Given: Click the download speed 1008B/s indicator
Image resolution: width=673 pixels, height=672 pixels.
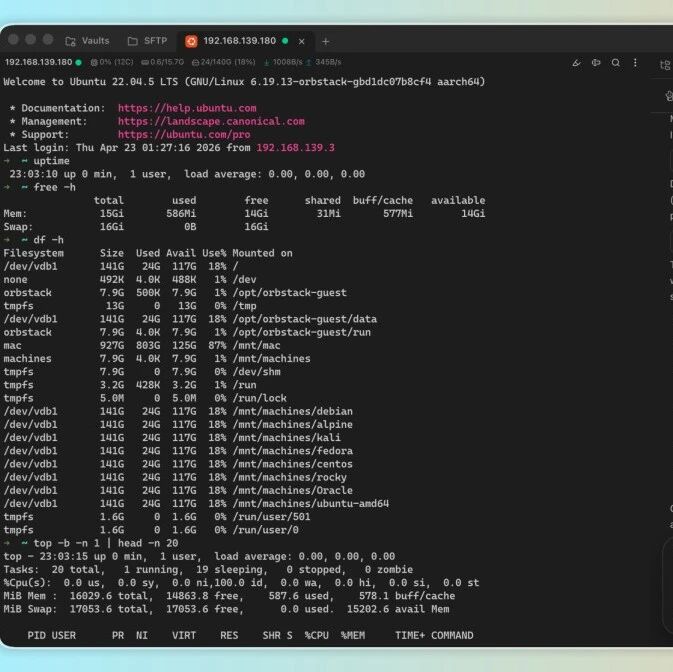Looking at the screenshot, I should click(x=283, y=62).
